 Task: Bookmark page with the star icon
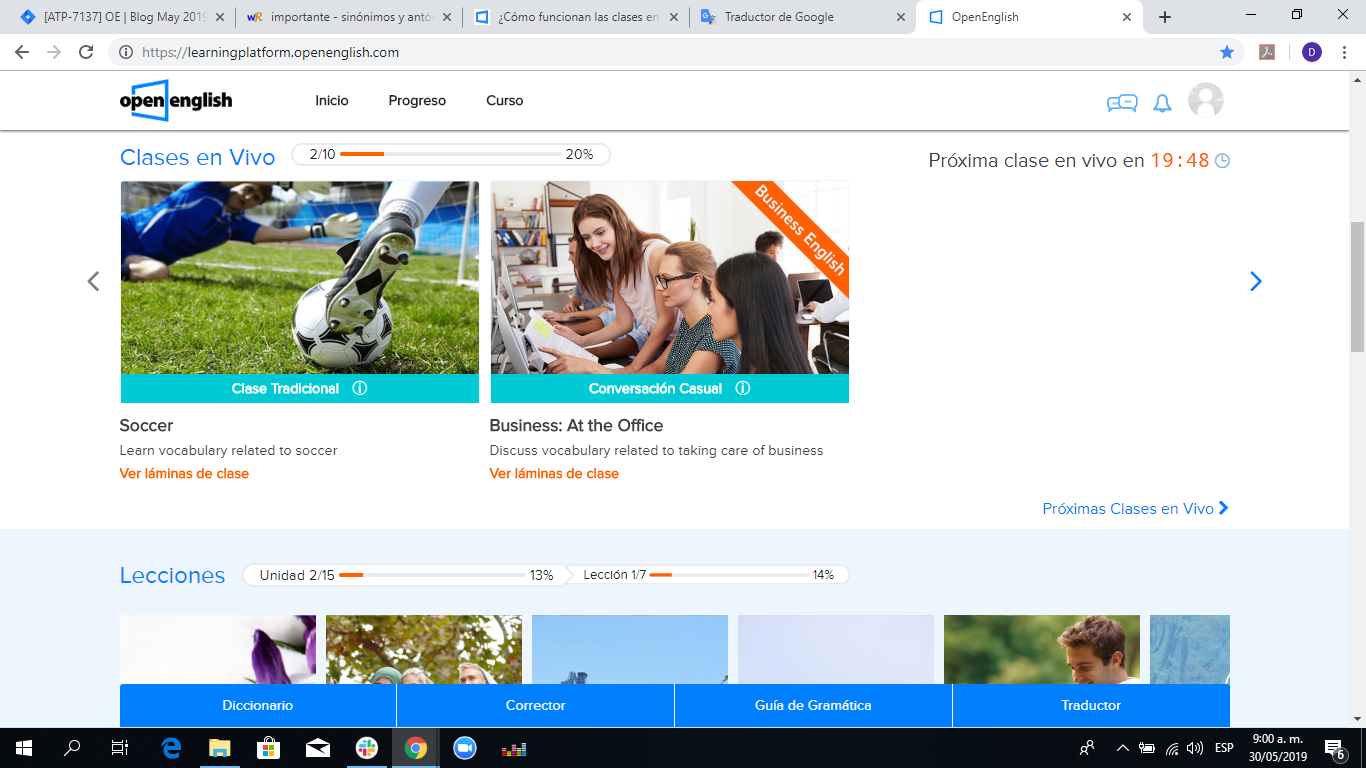[x=1227, y=52]
